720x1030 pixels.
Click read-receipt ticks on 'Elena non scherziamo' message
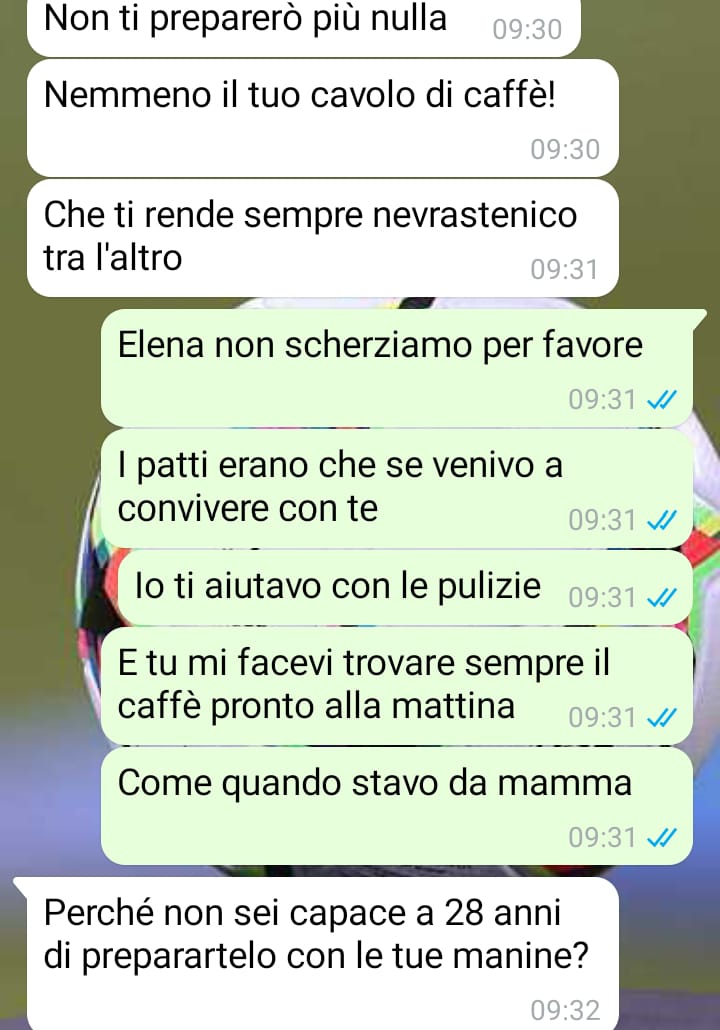[x=662, y=399]
